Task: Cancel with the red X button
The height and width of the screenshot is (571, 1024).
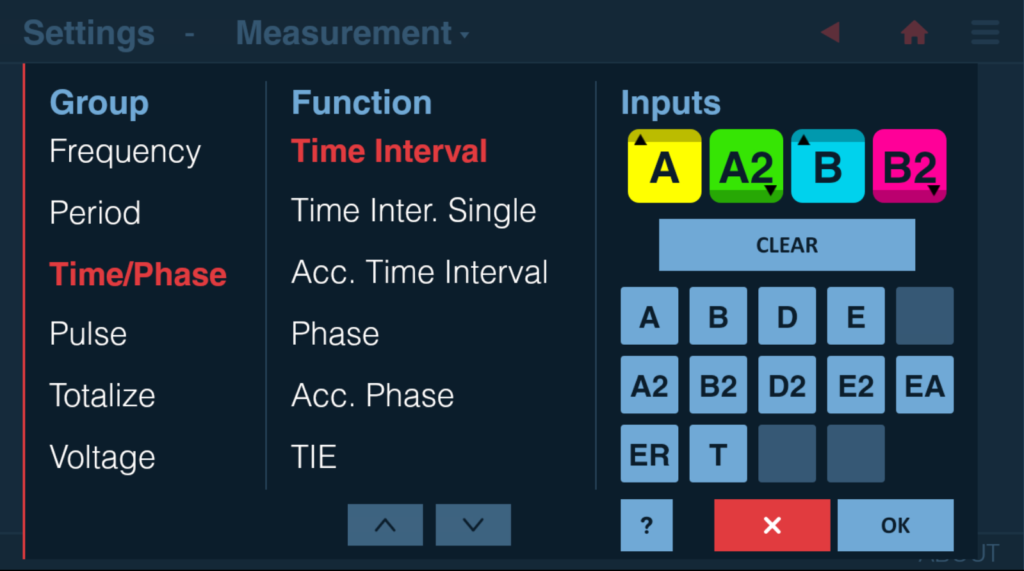Action: tap(772, 525)
